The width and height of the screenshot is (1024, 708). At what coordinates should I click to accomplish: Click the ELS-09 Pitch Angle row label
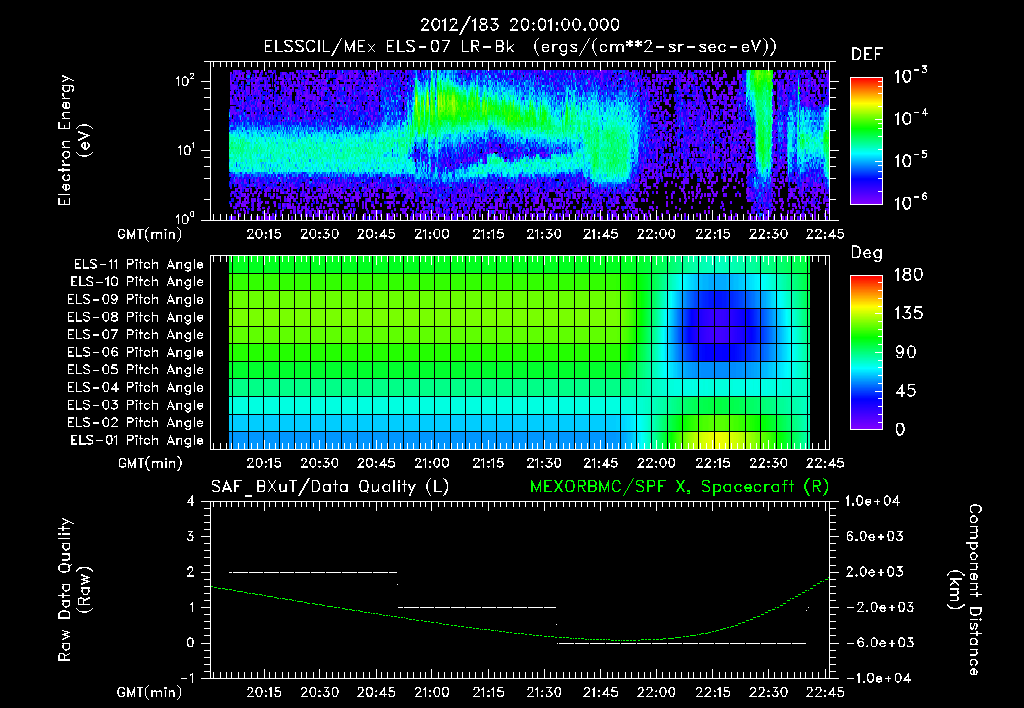pos(136,300)
